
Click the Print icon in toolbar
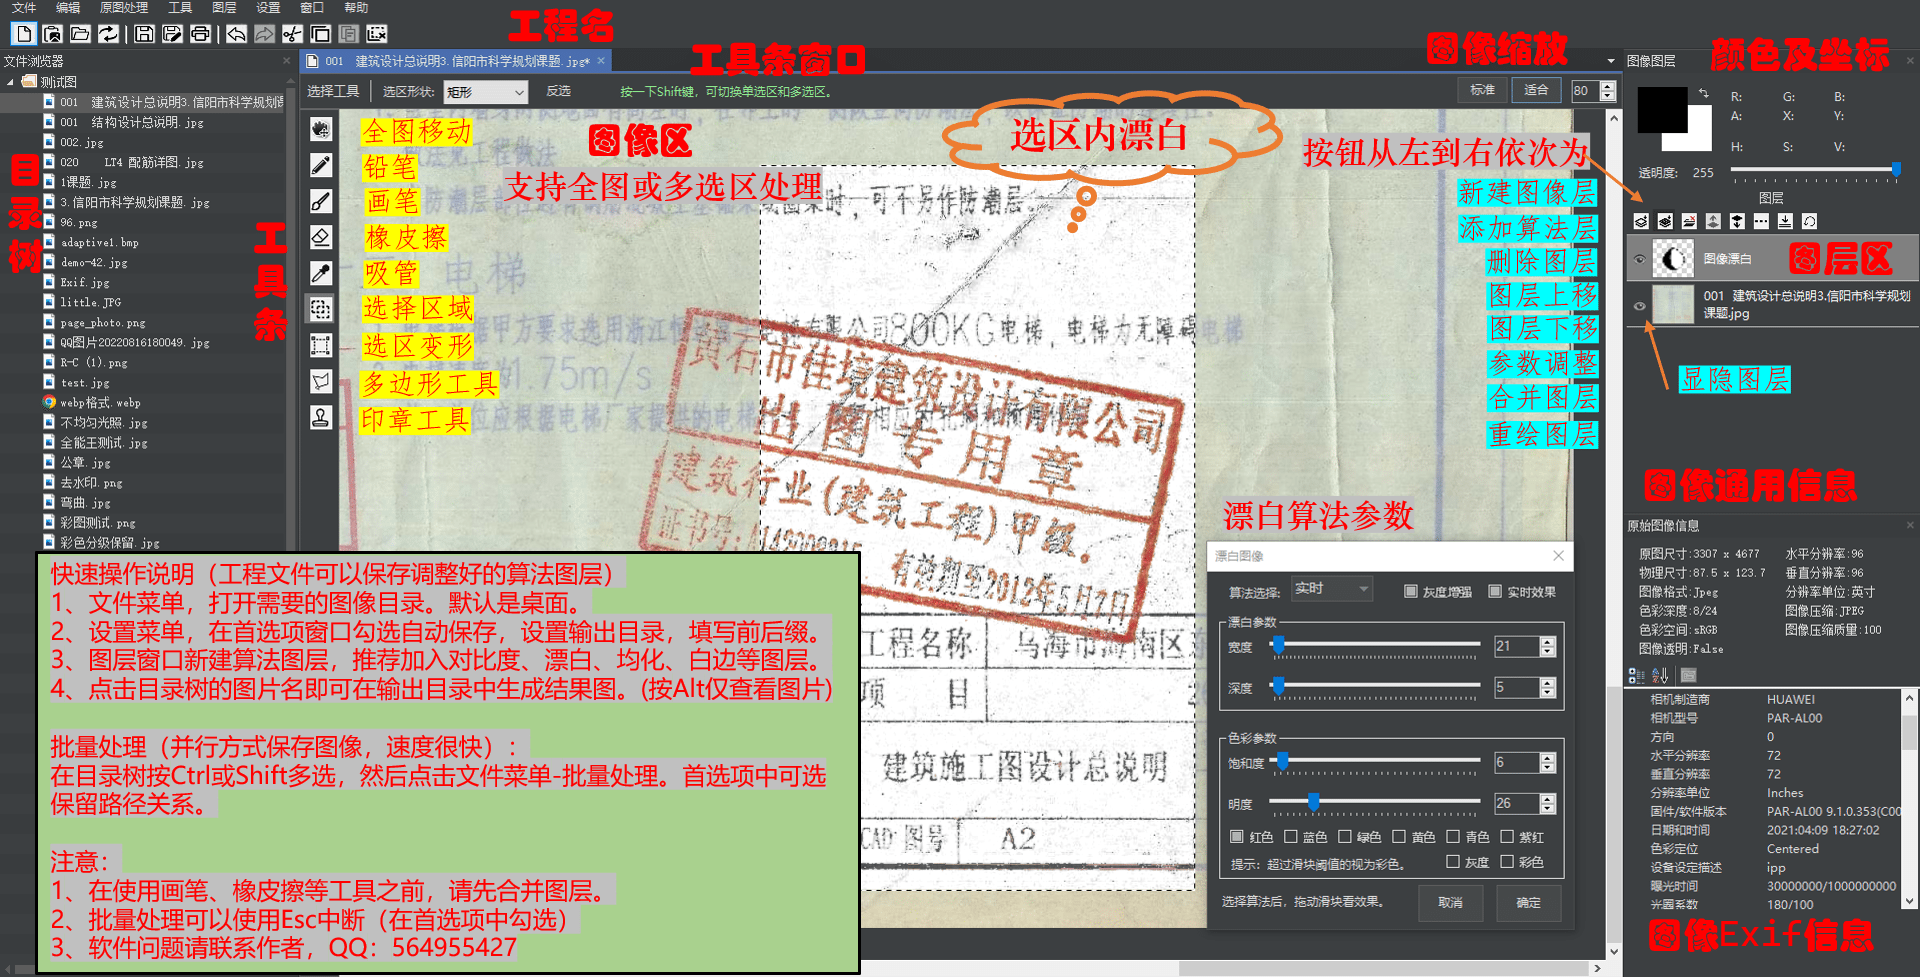click(x=200, y=34)
